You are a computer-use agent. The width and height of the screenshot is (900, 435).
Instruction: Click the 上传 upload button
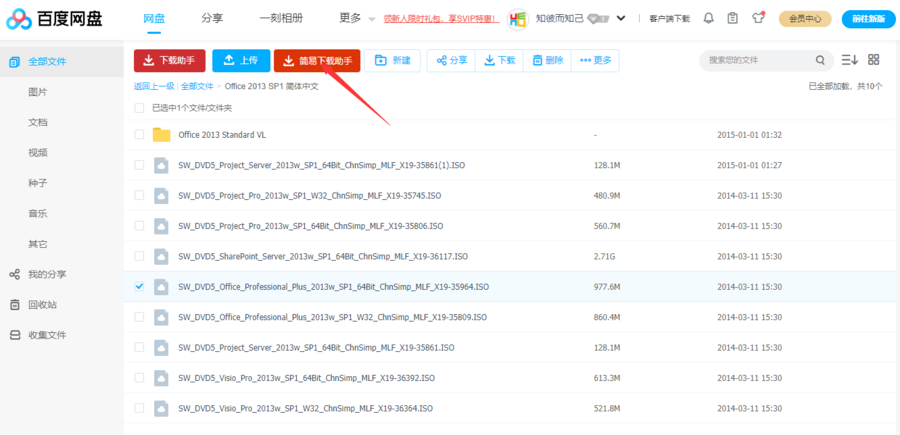click(241, 60)
